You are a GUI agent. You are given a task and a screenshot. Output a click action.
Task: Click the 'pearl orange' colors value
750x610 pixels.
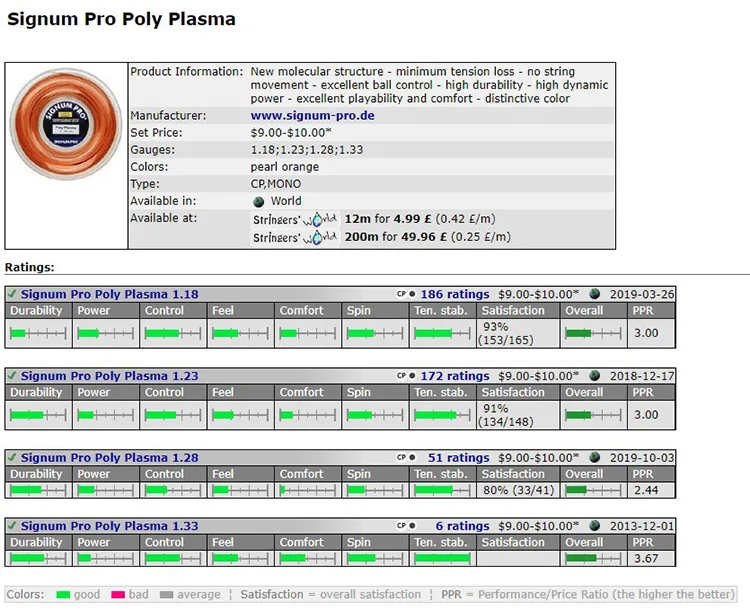[285, 167]
